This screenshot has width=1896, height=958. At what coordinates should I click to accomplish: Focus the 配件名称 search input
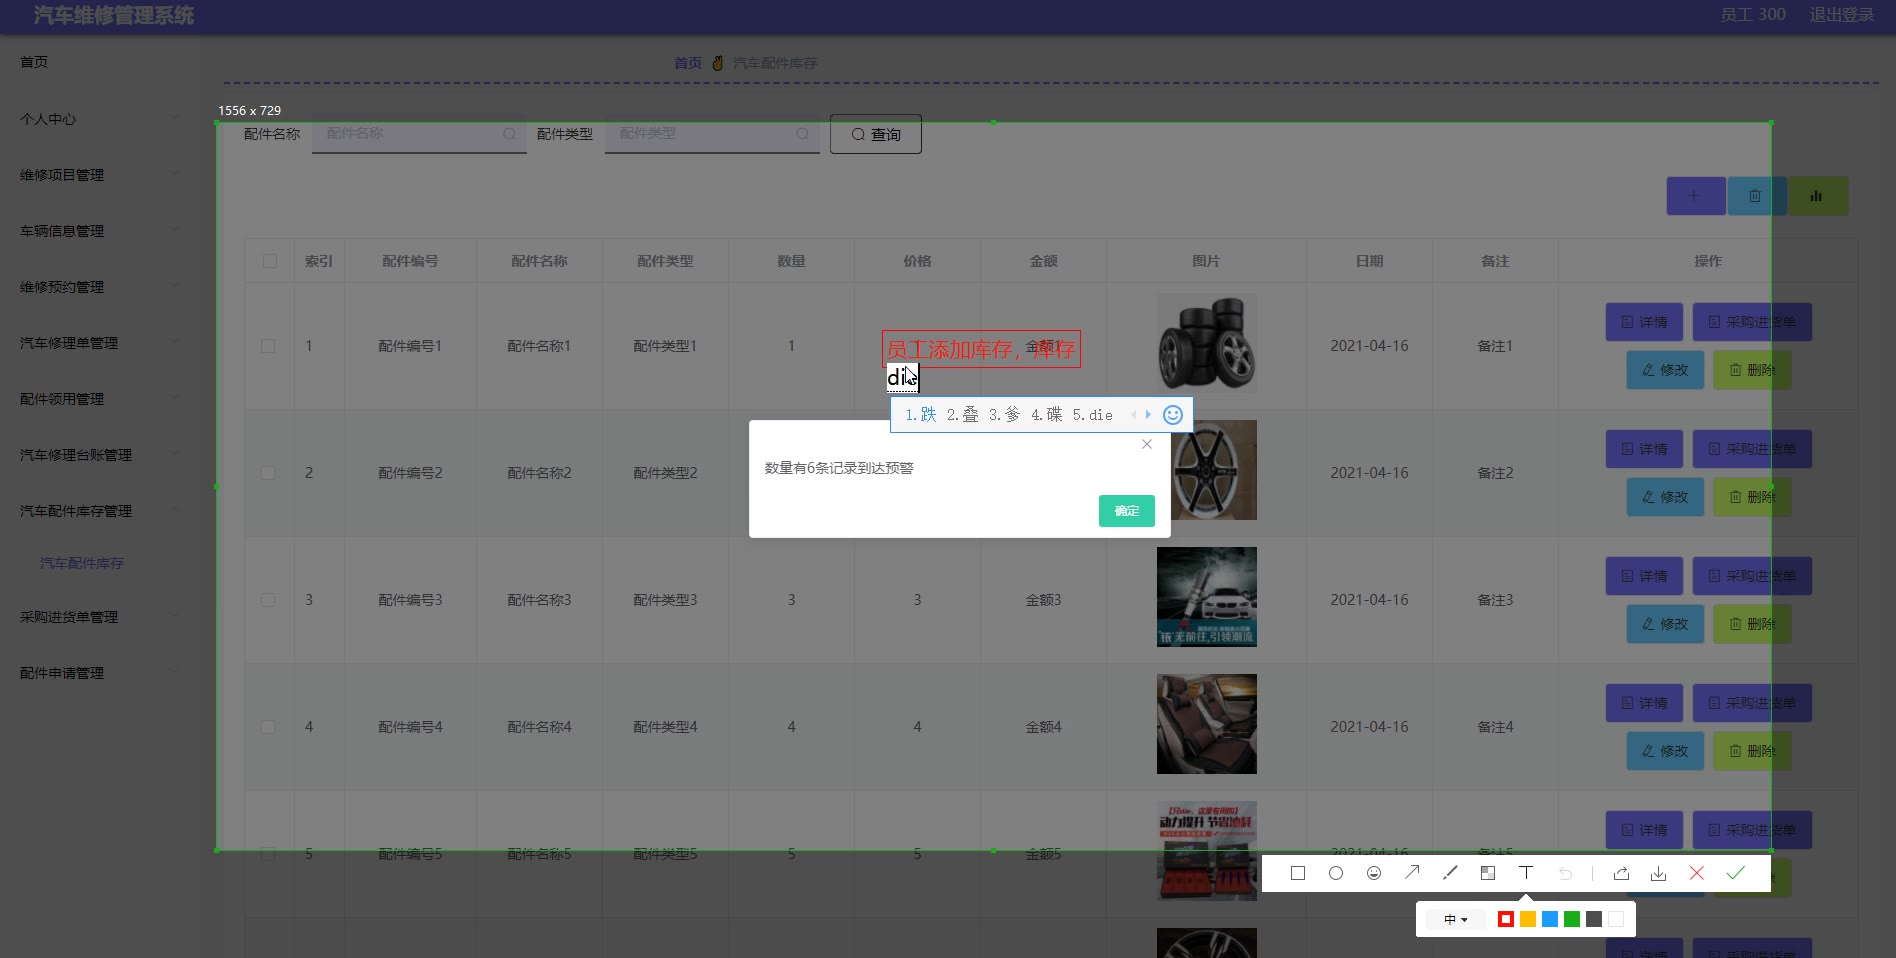pyautogui.click(x=419, y=134)
